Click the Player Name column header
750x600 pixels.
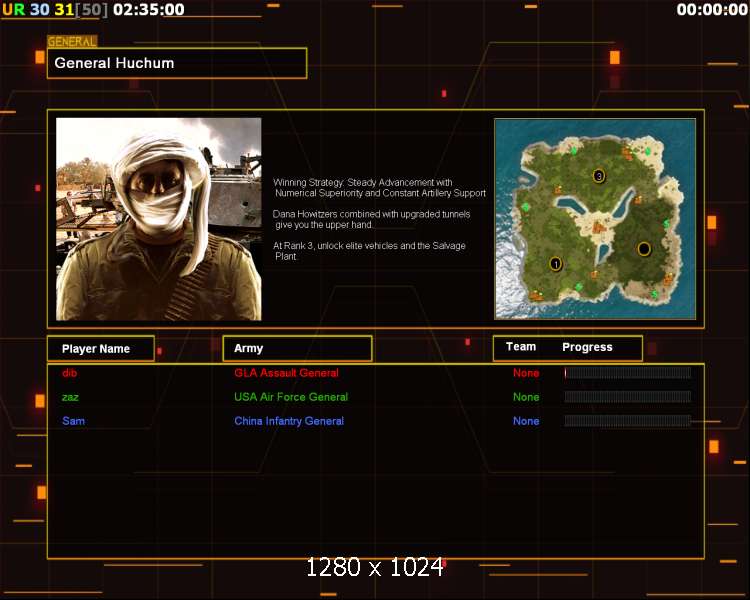(100, 349)
